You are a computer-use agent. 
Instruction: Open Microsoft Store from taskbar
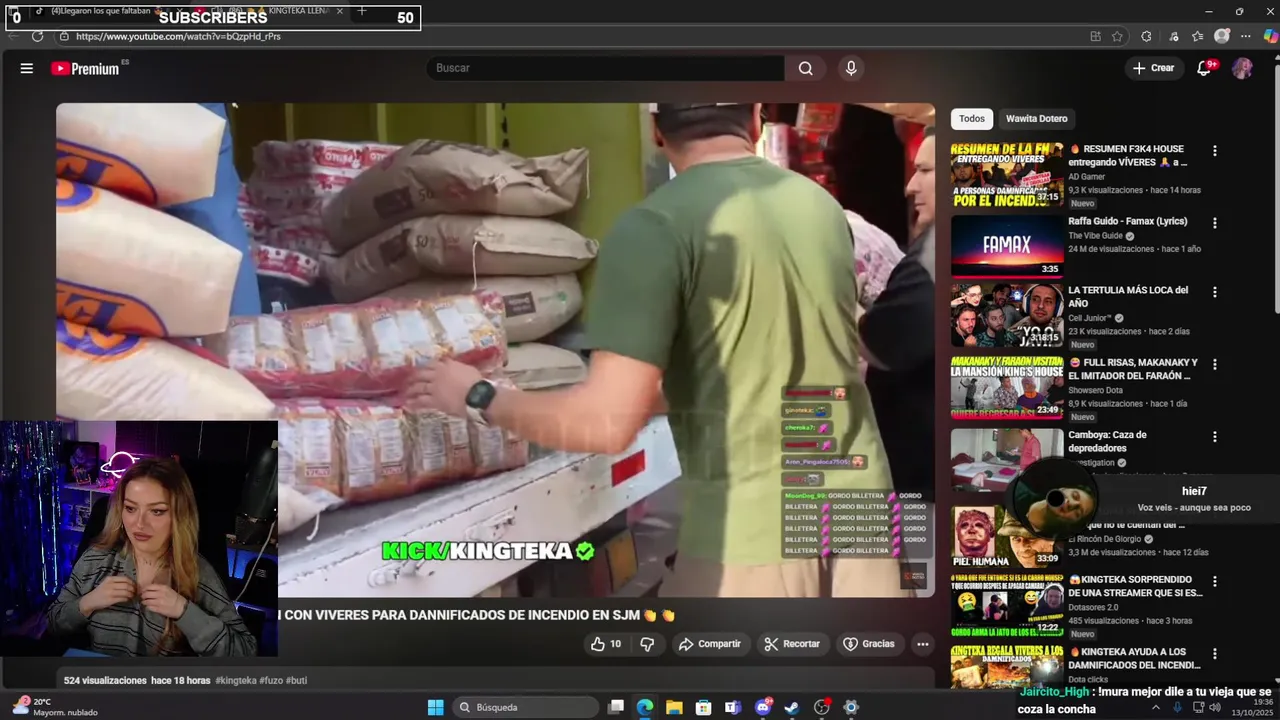704,707
